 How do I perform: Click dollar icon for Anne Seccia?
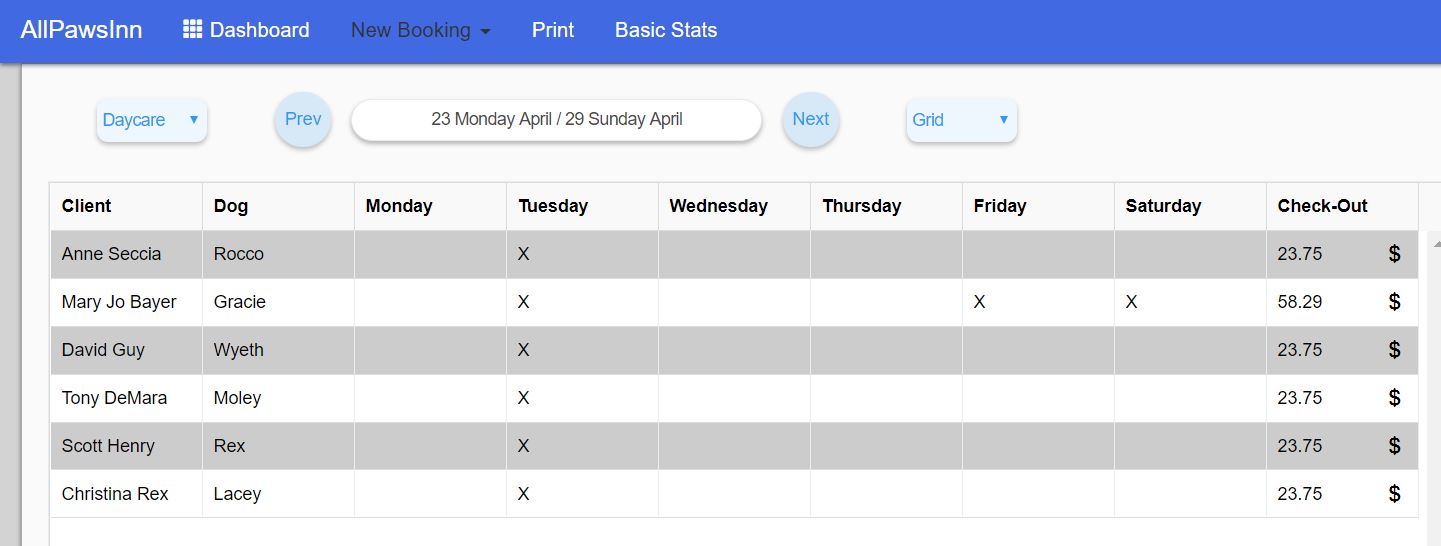pyautogui.click(x=1395, y=254)
